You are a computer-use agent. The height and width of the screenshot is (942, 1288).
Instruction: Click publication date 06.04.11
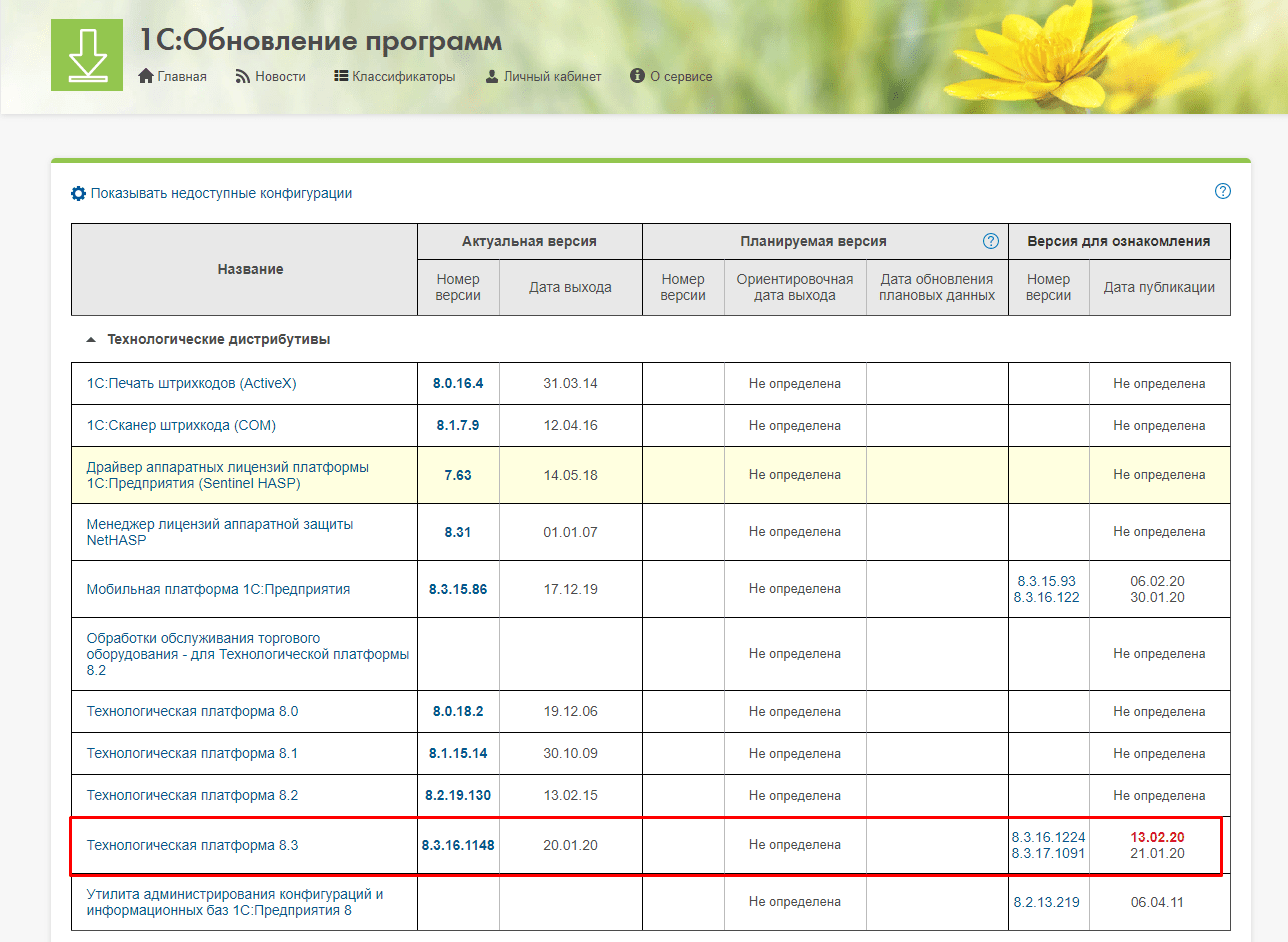pyautogui.click(x=1158, y=902)
